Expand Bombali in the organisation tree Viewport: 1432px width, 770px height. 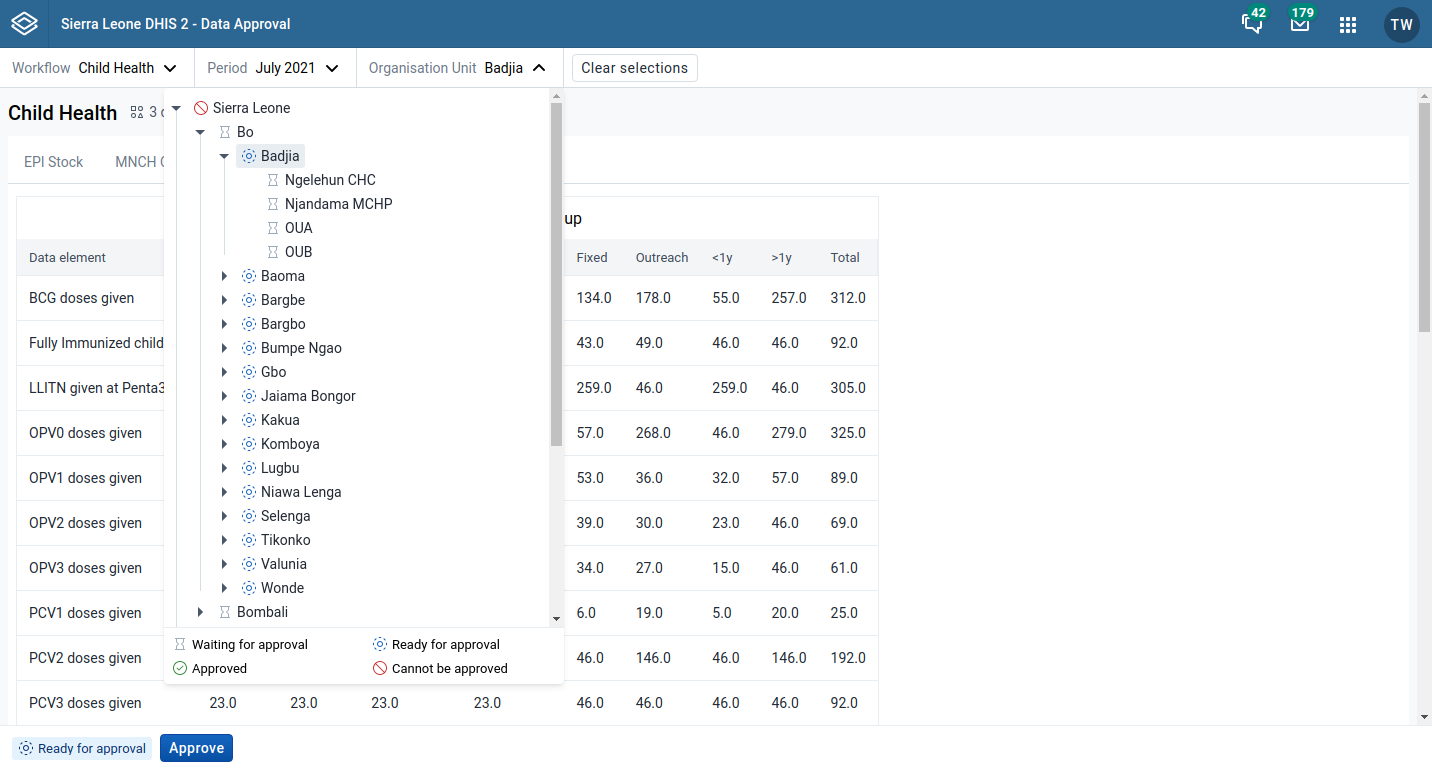click(199, 611)
